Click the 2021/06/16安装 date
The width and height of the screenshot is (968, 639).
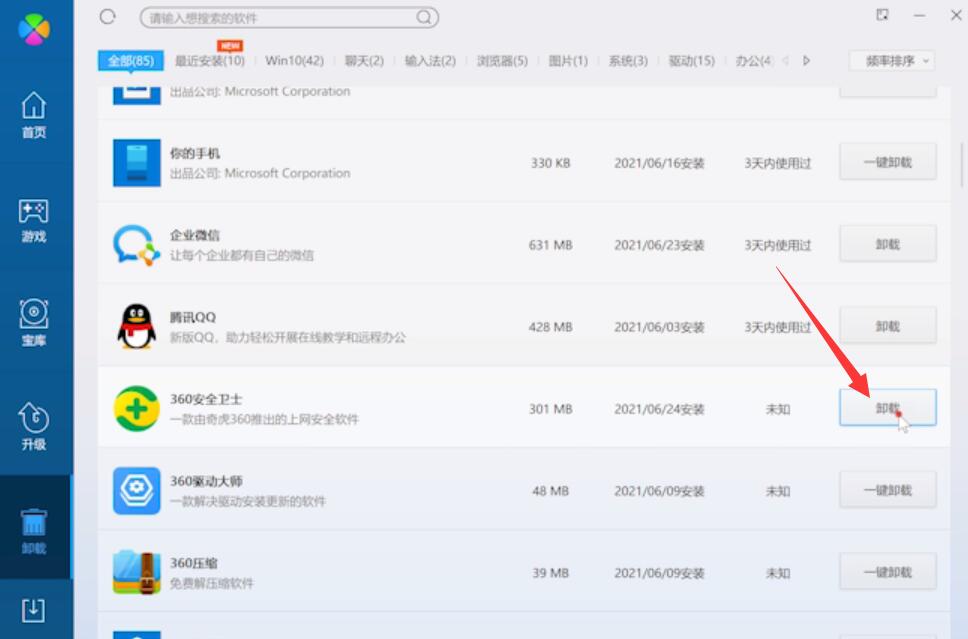point(659,163)
